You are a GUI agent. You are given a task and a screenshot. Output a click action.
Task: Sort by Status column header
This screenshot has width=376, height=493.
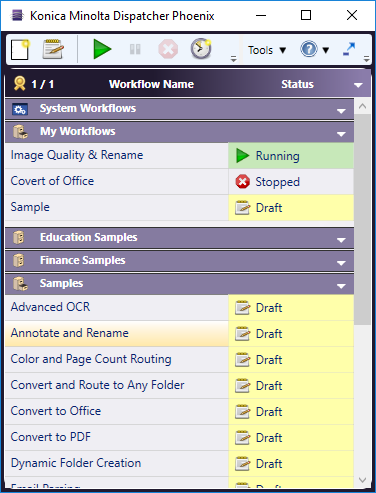click(297, 84)
